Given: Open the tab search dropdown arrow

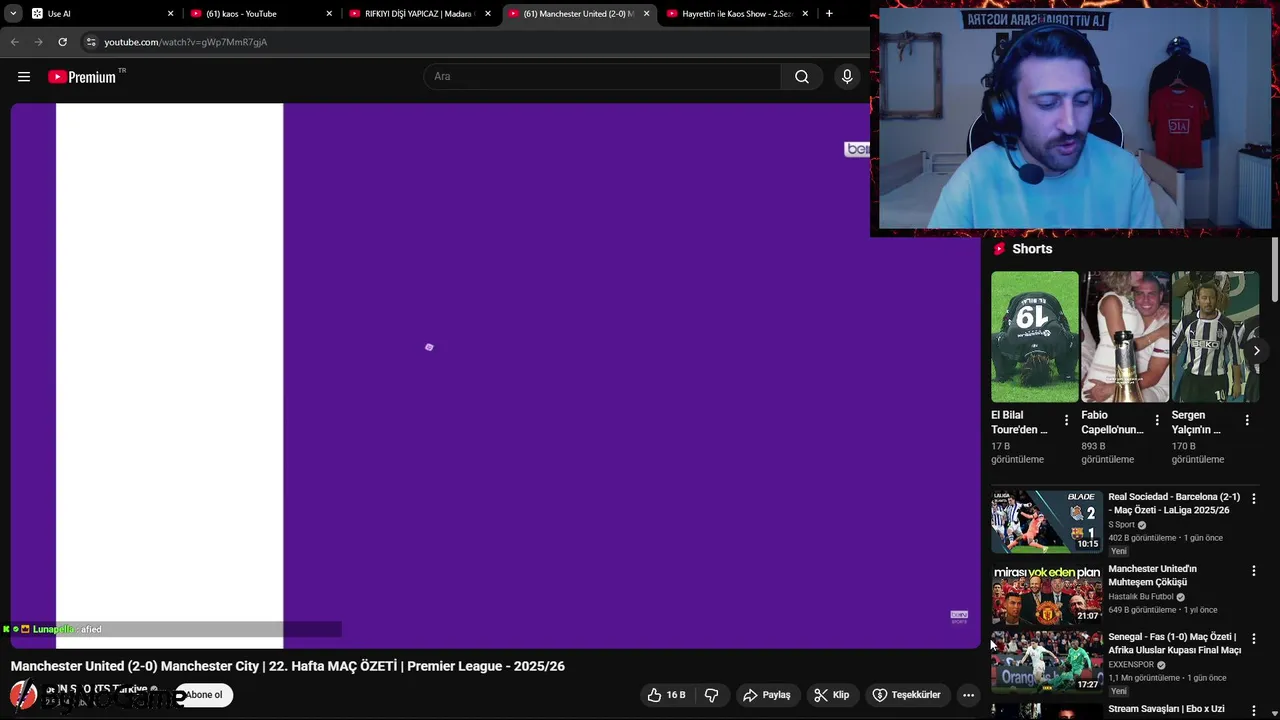Looking at the screenshot, I should 13,14.
